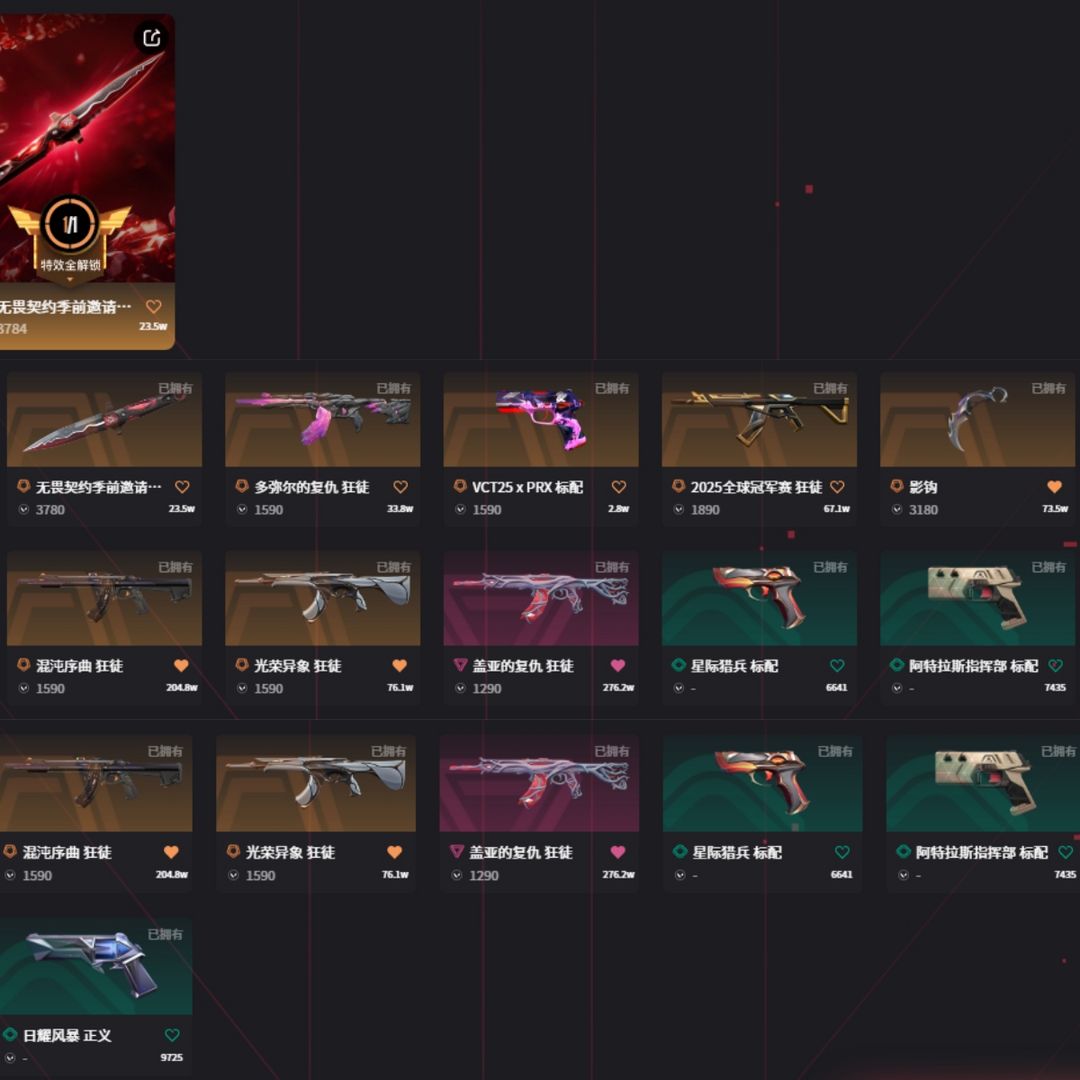Open the 2025全球冠军赛 狂徒 title link
The width and height of the screenshot is (1080, 1080).
click(756, 487)
